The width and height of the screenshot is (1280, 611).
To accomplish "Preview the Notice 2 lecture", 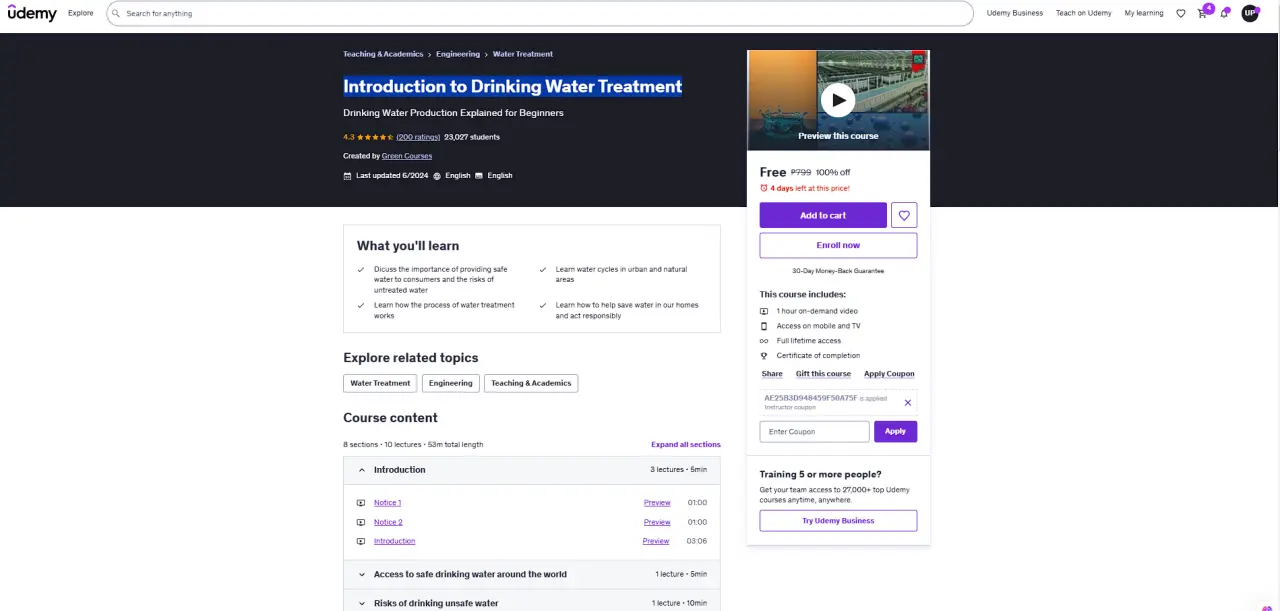I will 657,522.
